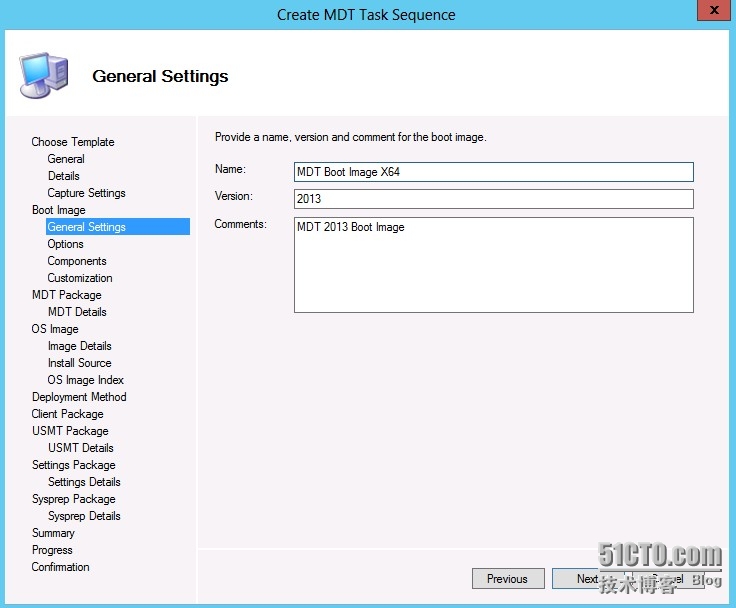Select Customization wizard step

point(80,278)
